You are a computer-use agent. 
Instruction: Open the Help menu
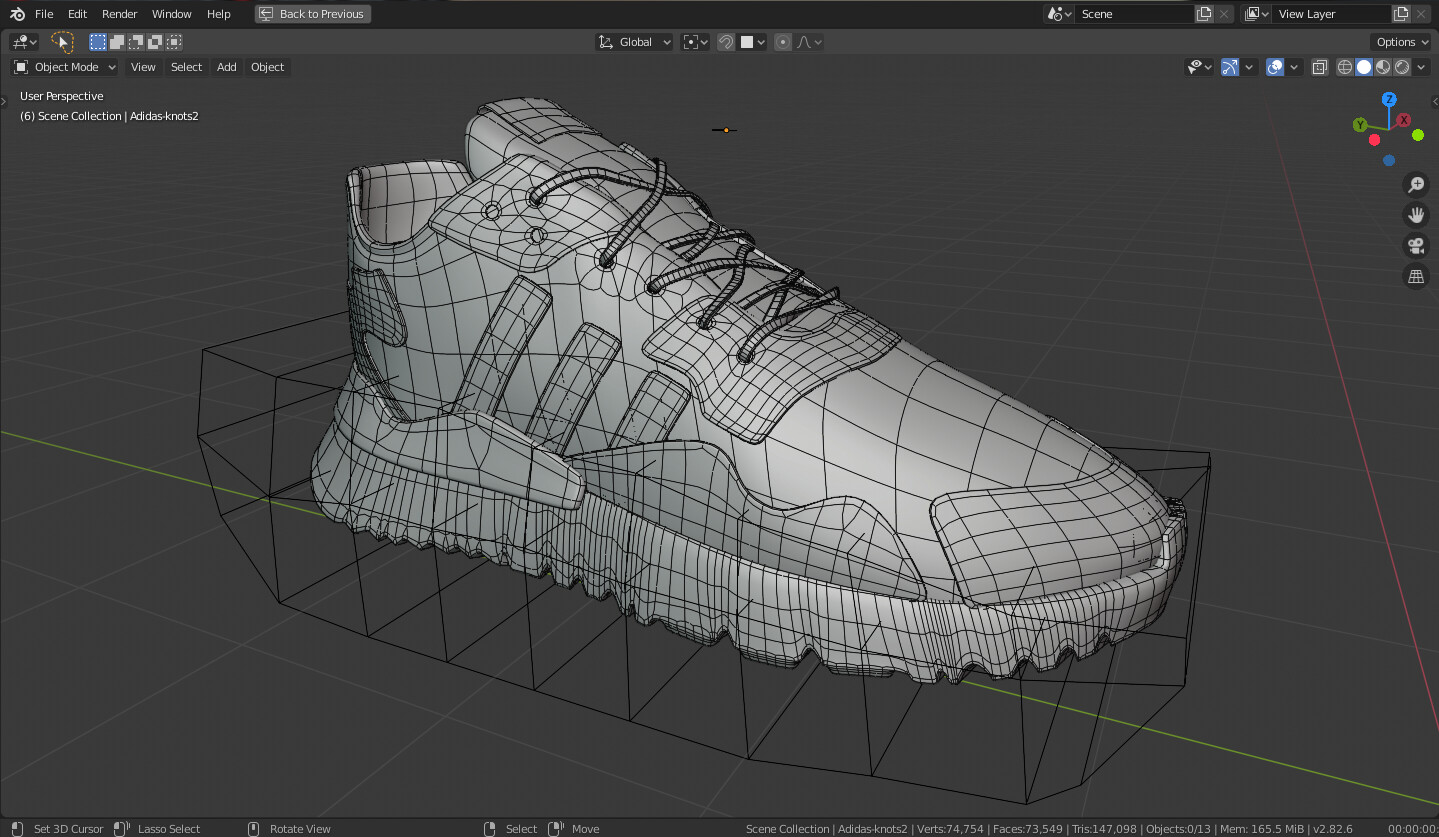tap(219, 14)
